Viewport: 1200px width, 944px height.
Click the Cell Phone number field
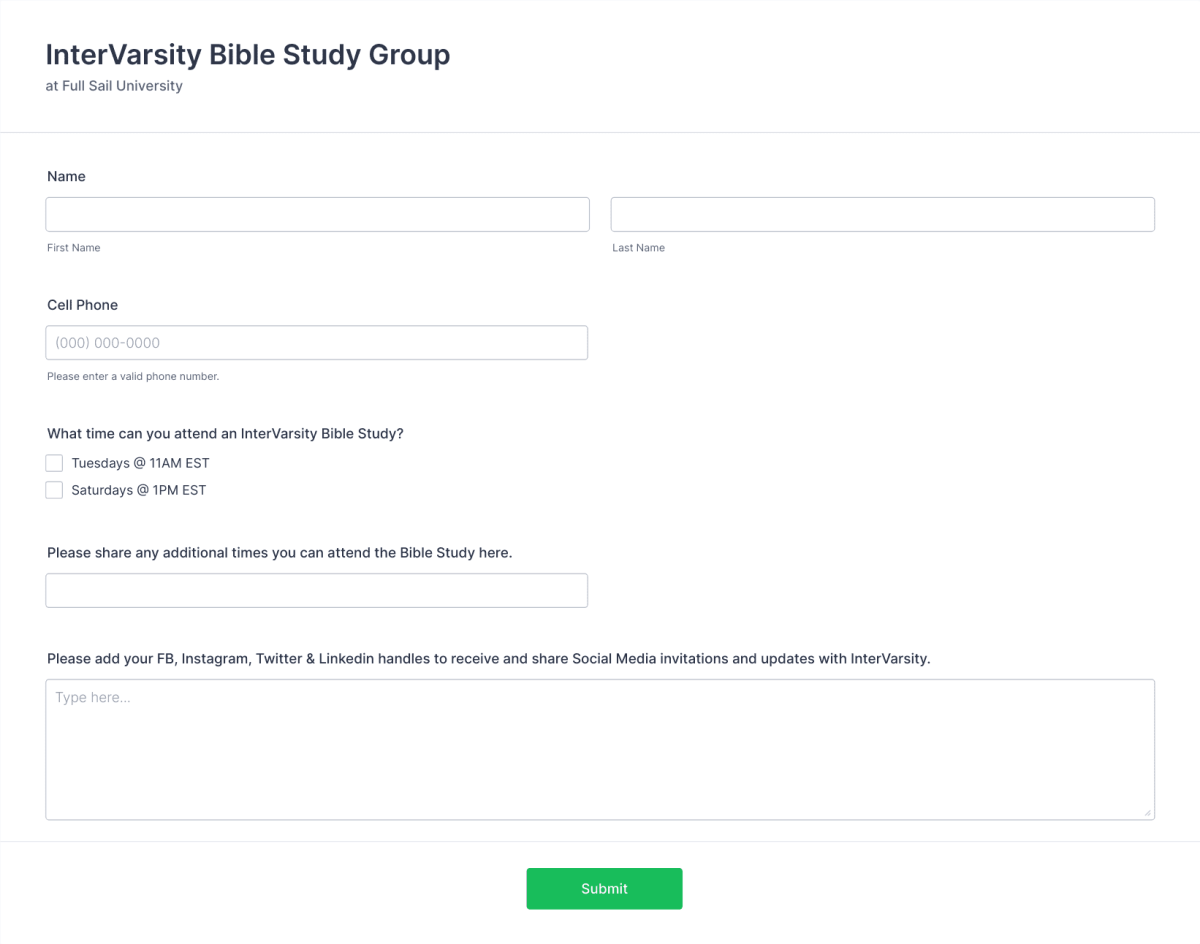point(317,342)
